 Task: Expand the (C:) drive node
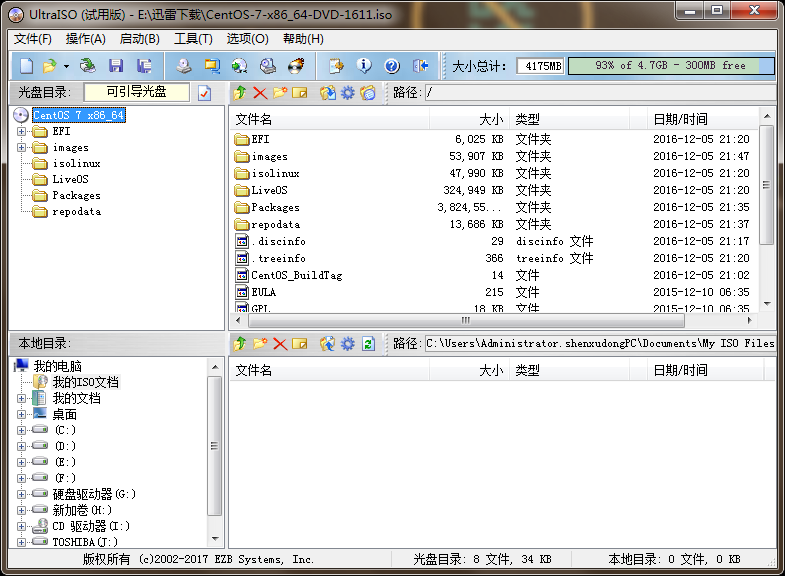[22, 431]
